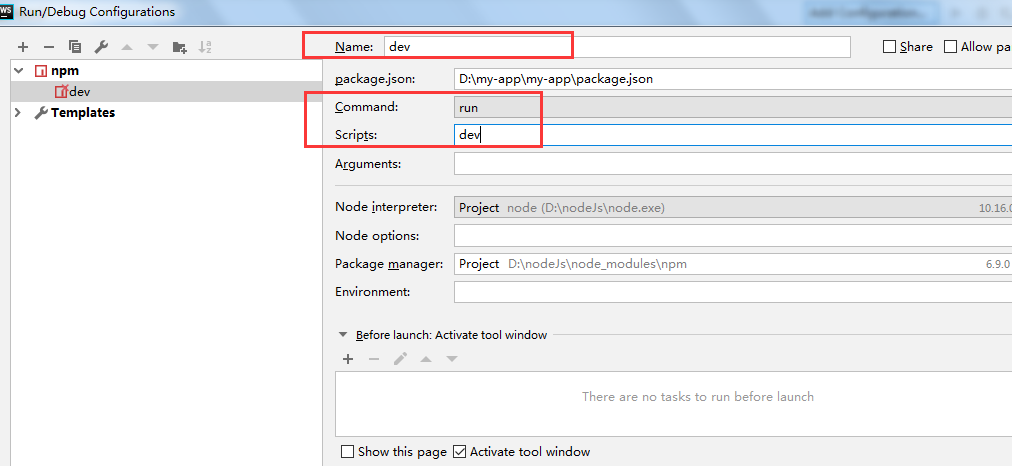The width and height of the screenshot is (1012, 466).
Task: Click the dev configuration icon in tree
Action: coord(61,92)
